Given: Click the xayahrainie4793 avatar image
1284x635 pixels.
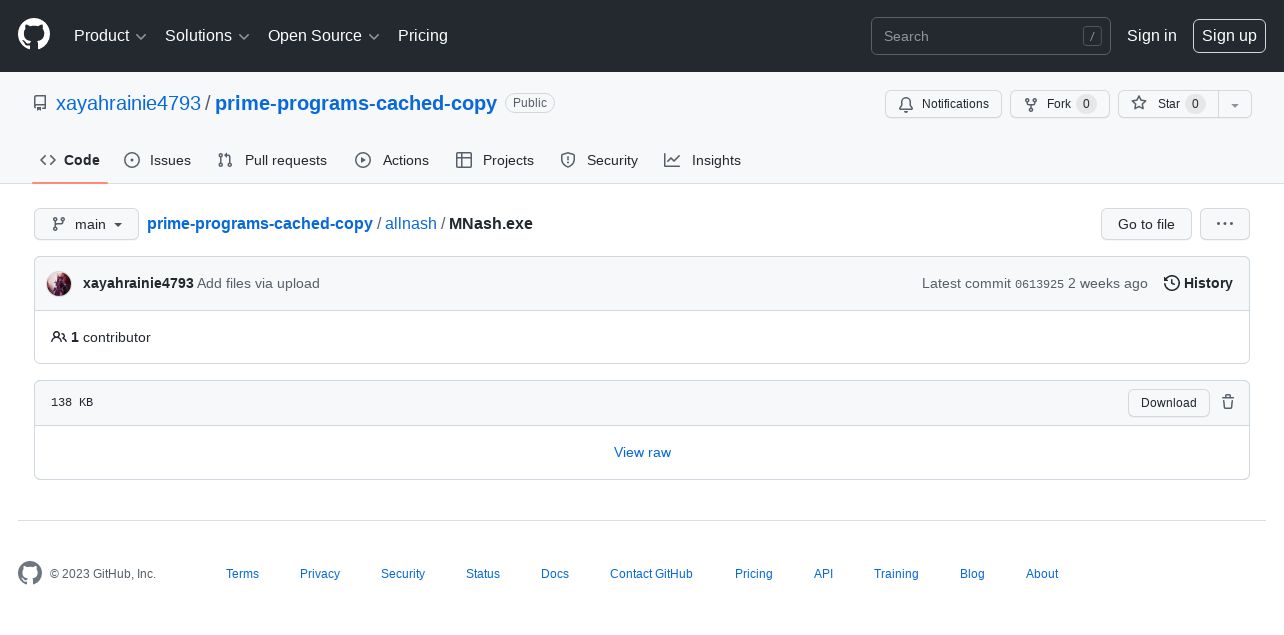Looking at the screenshot, I should coord(59,284).
